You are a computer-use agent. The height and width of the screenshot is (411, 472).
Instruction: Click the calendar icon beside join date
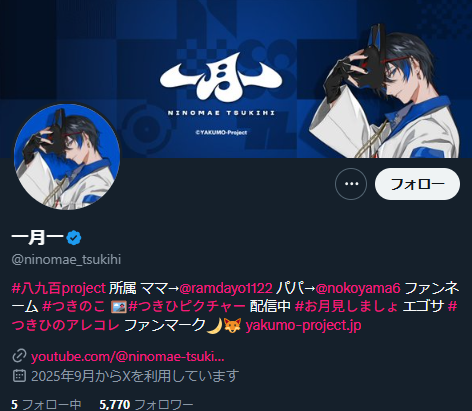19,376
